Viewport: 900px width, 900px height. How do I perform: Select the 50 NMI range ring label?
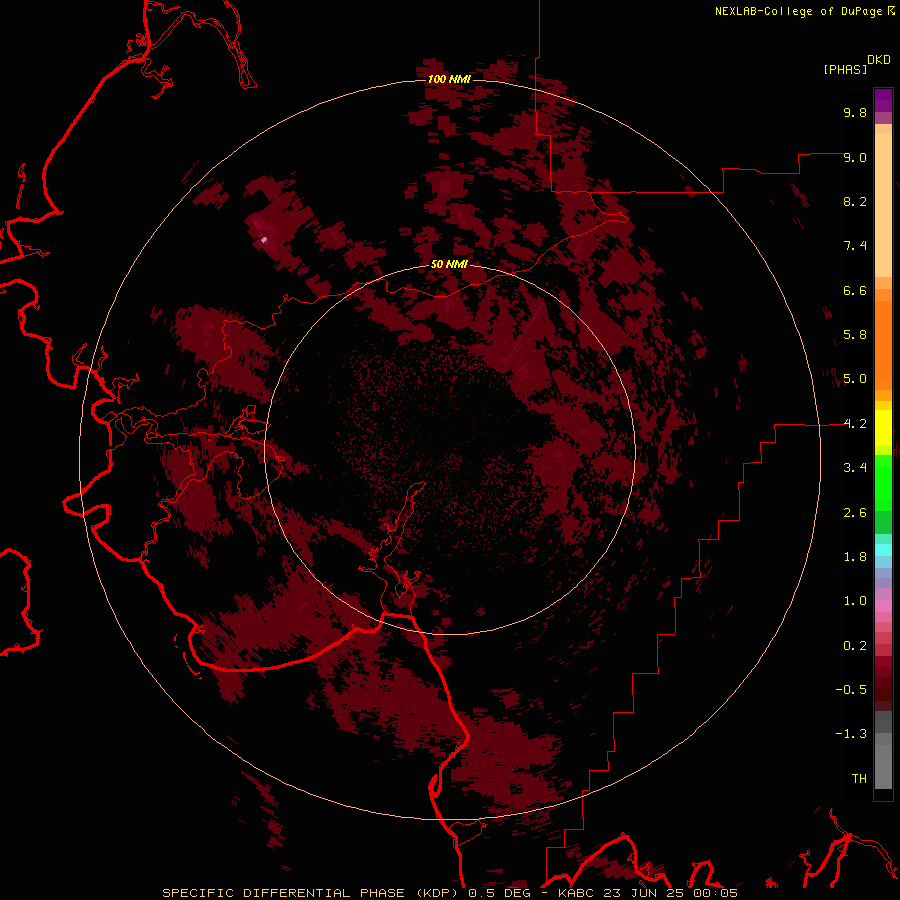point(449,264)
